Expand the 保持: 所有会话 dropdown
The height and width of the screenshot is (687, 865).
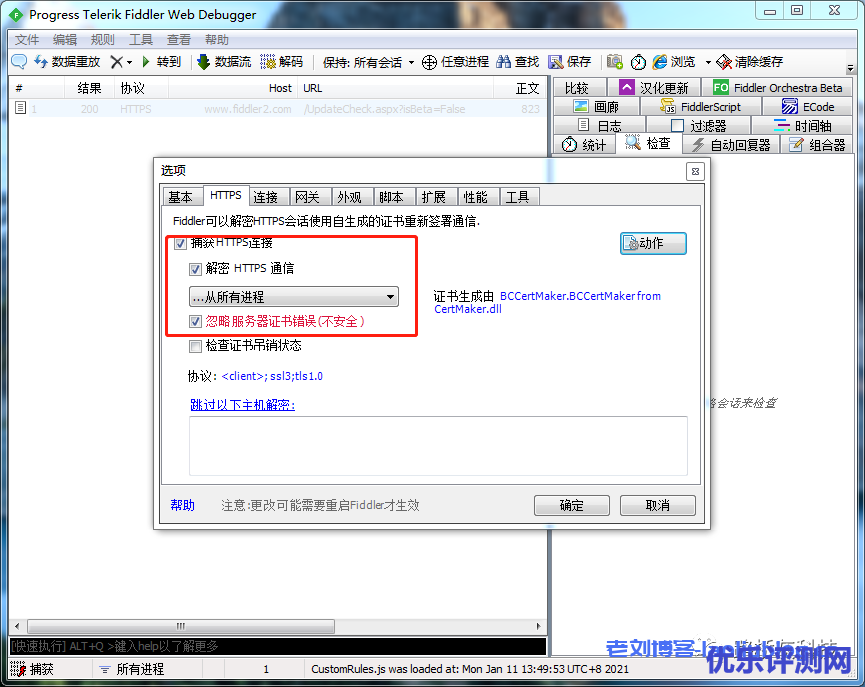click(x=368, y=62)
